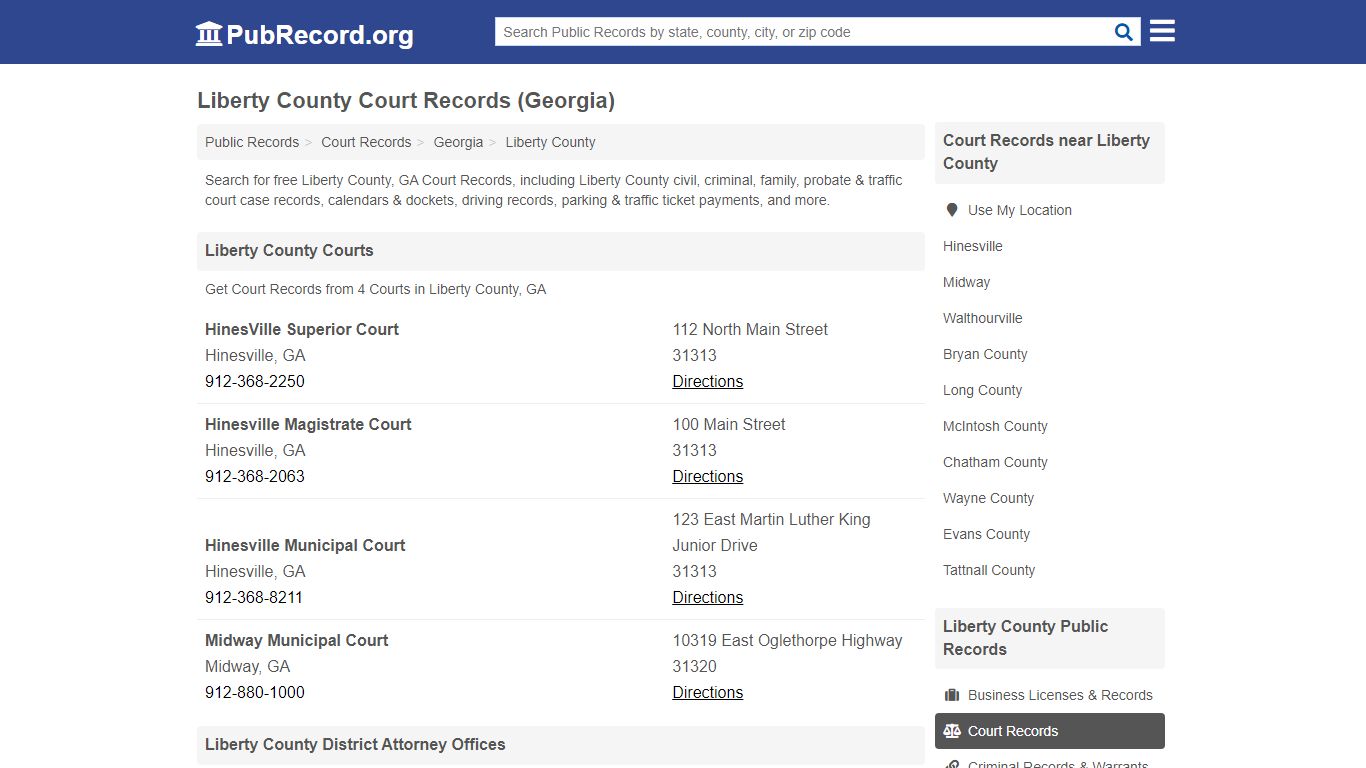
Task: Open HinesVille Superior Court listing
Action: [x=302, y=329]
